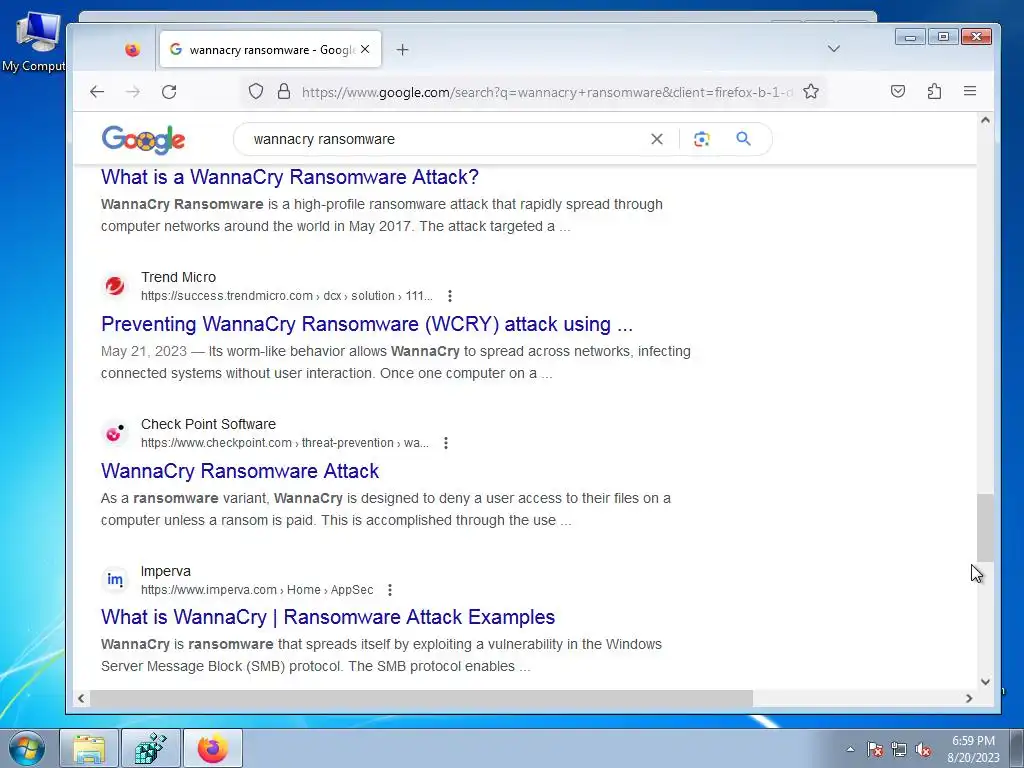1024x768 pixels.
Task: Open the three-dot menu for Trend Micro result
Action: coord(449,296)
